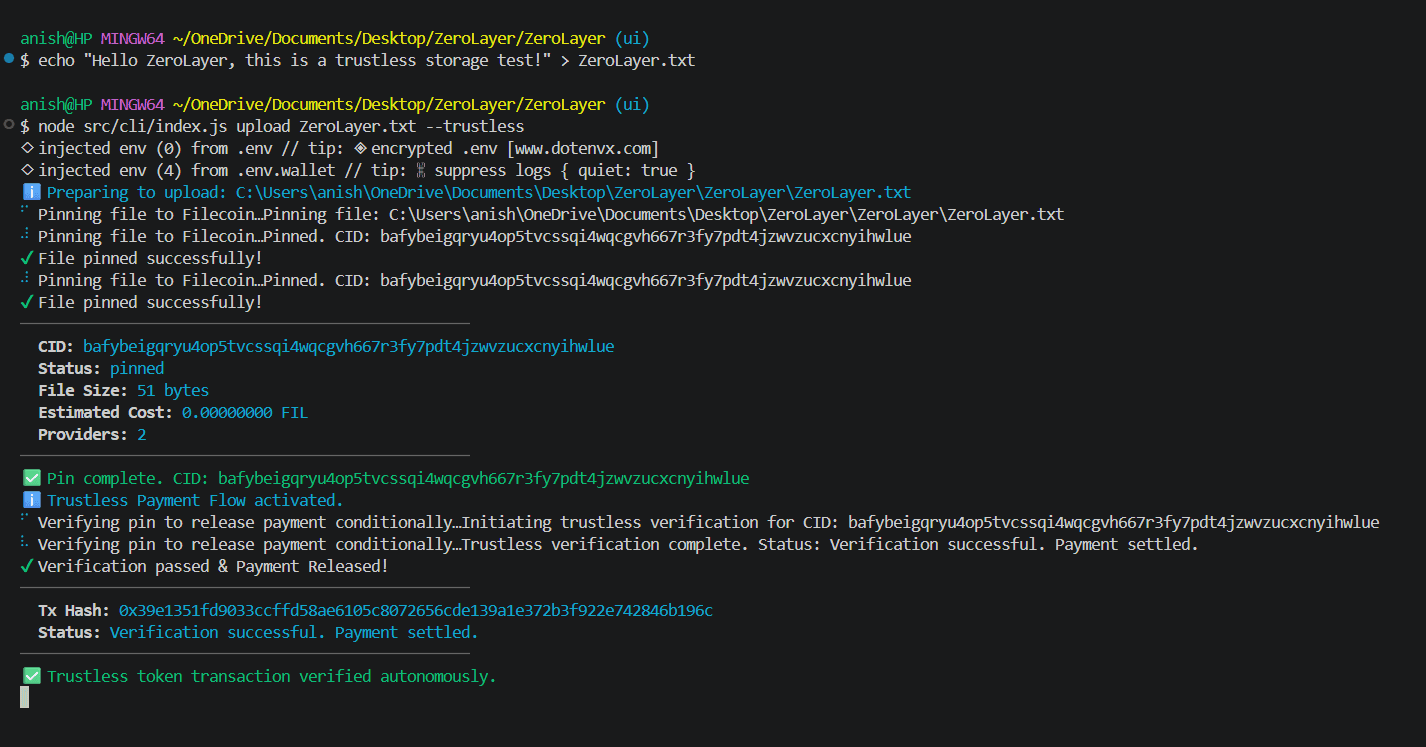Click the blue filled dot beside the echo command
The image size is (1426, 747).
tap(9, 60)
